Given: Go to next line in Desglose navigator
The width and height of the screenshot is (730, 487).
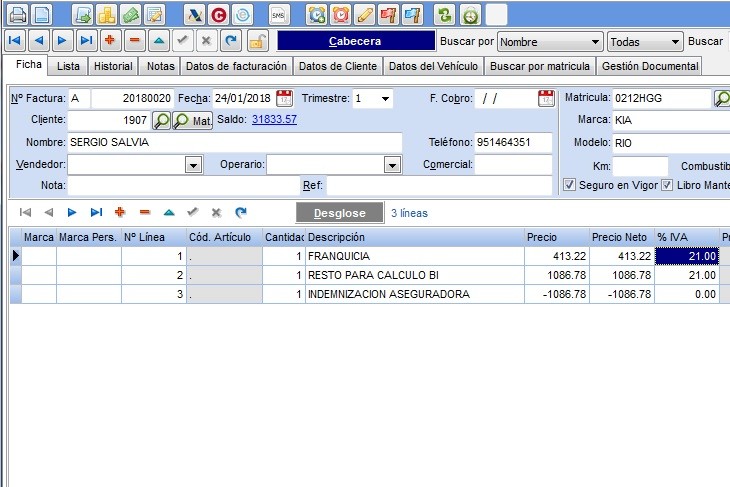Looking at the screenshot, I should [72, 212].
